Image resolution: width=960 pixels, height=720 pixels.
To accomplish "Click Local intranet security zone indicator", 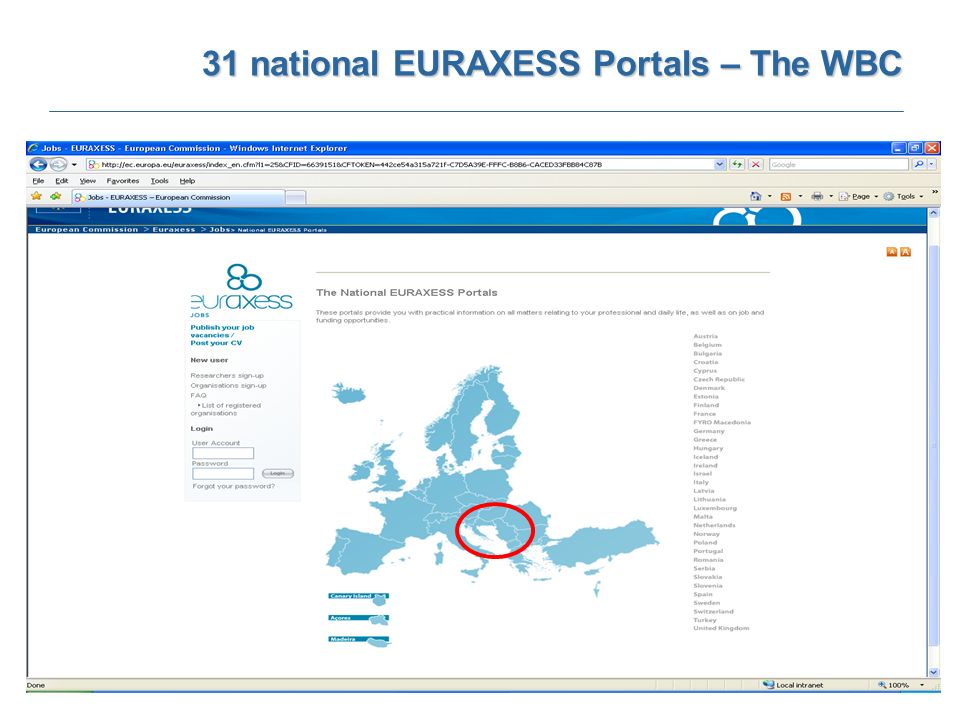I will coord(793,685).
